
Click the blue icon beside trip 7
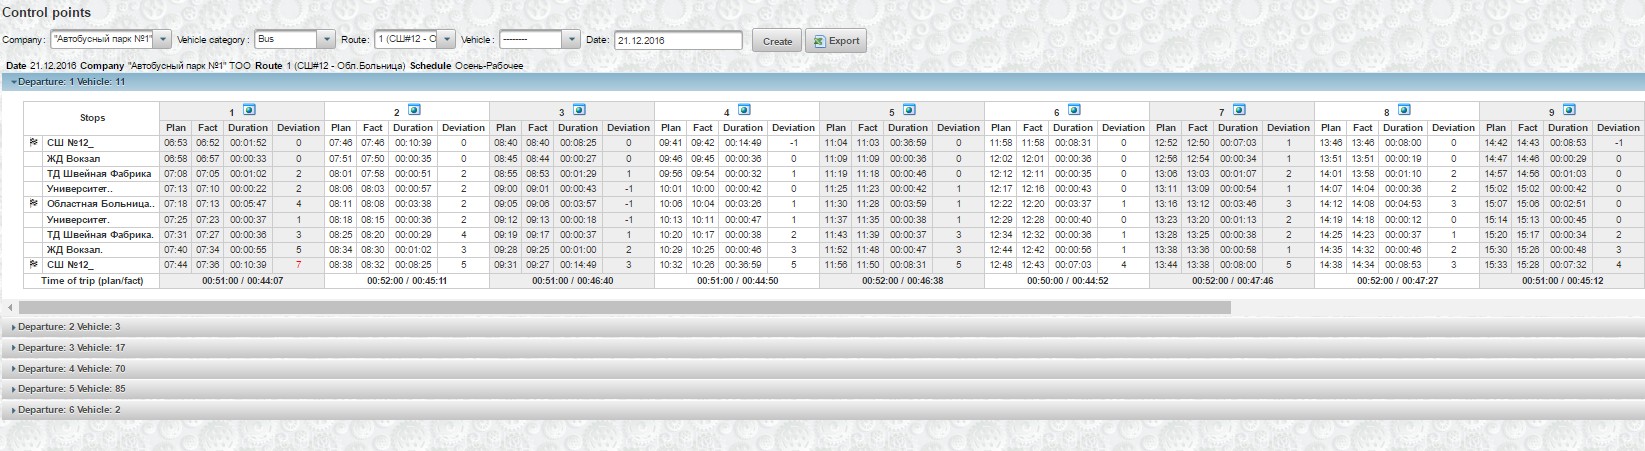pos(1239,110)
